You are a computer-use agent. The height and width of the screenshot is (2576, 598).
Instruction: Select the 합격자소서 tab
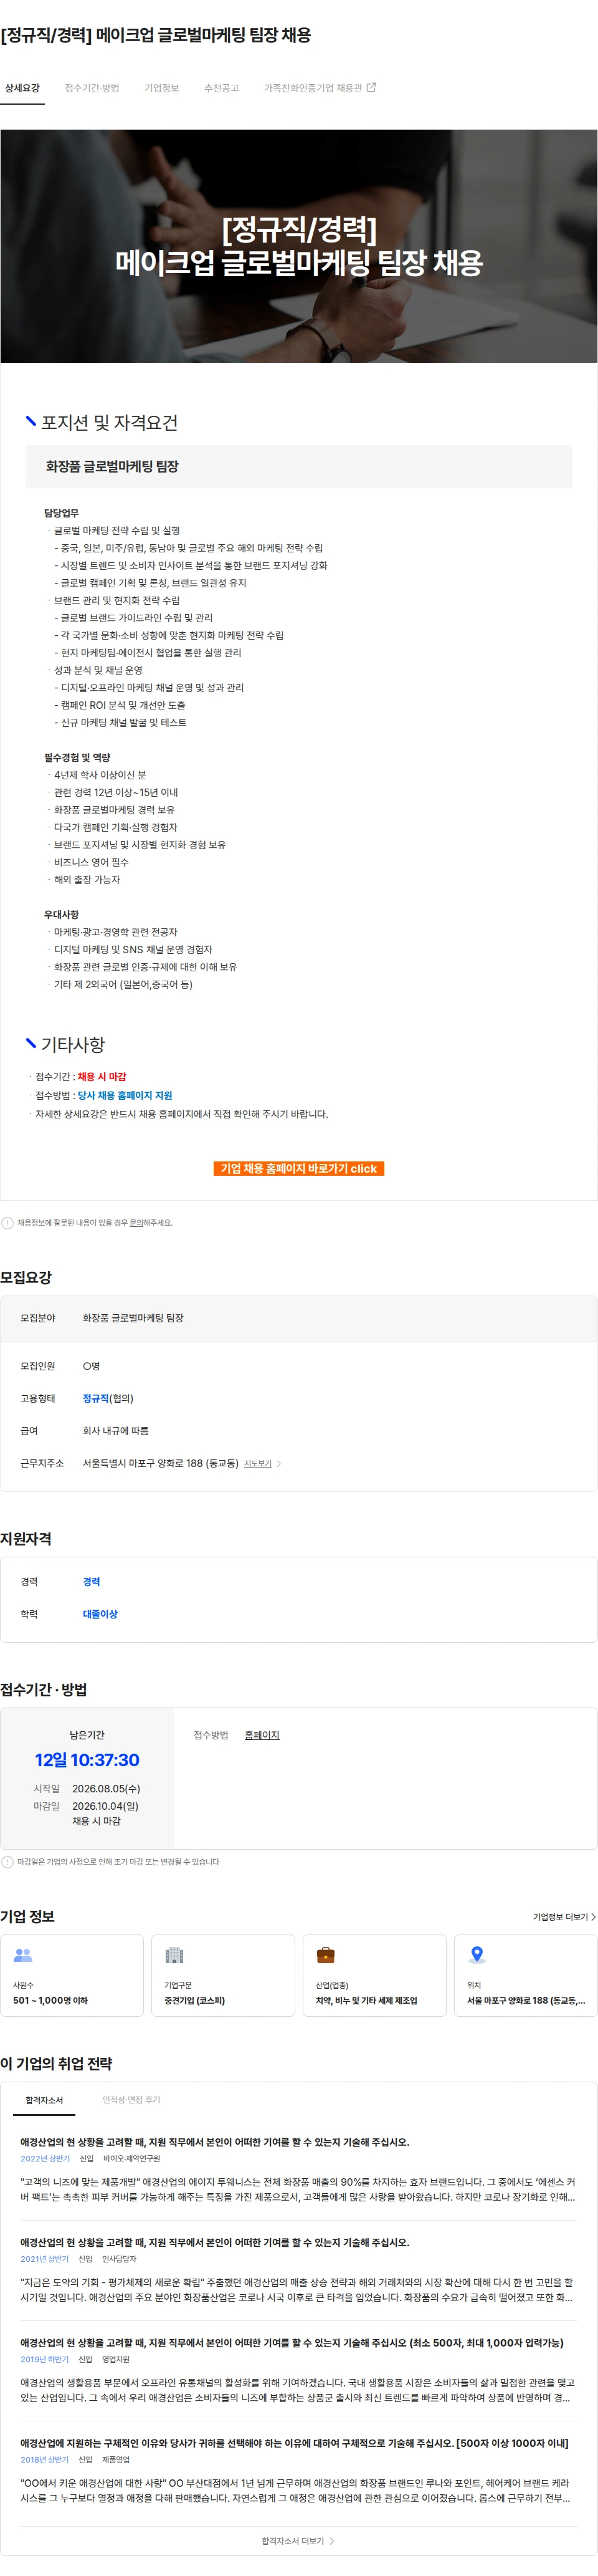tap(44, 2100)
